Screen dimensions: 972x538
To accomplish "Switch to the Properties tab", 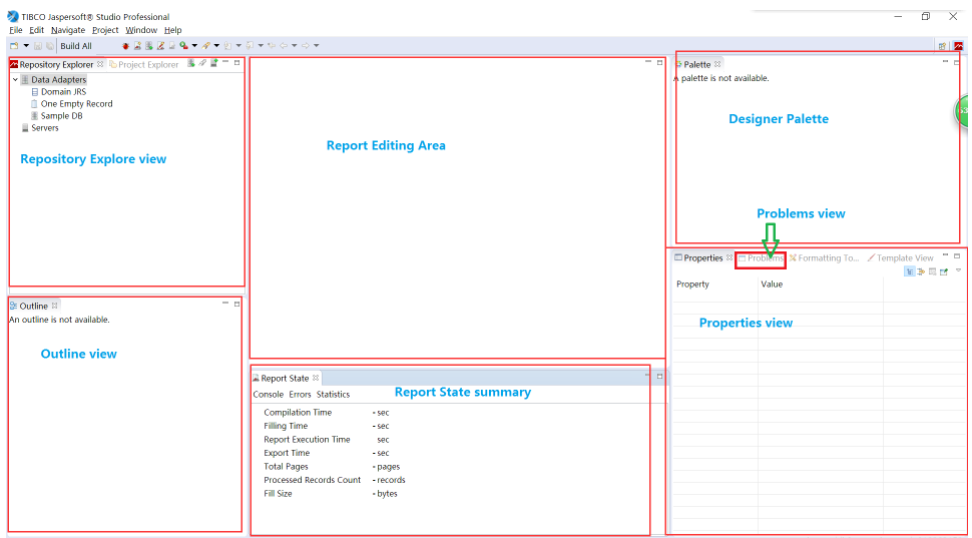I will click(704, 258).
